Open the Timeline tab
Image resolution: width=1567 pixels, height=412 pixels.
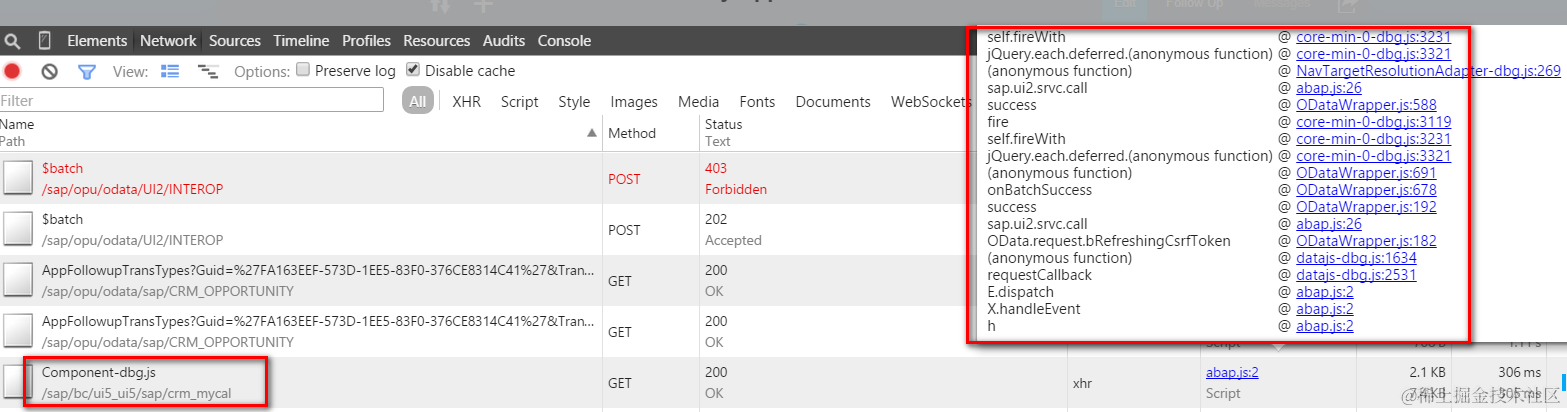tap(301, 41)
